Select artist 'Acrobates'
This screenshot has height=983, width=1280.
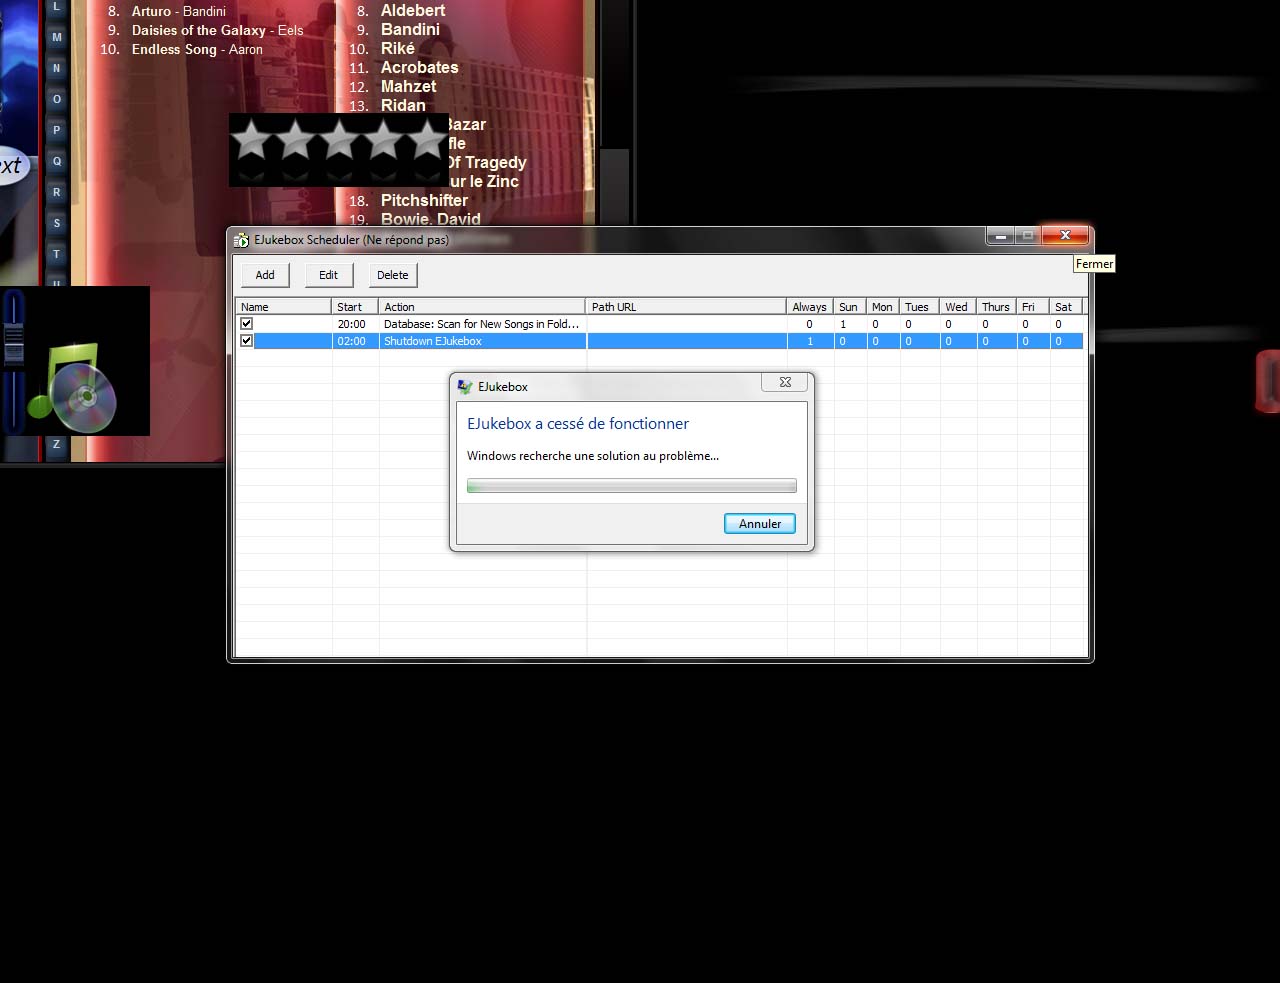(419, 67)
